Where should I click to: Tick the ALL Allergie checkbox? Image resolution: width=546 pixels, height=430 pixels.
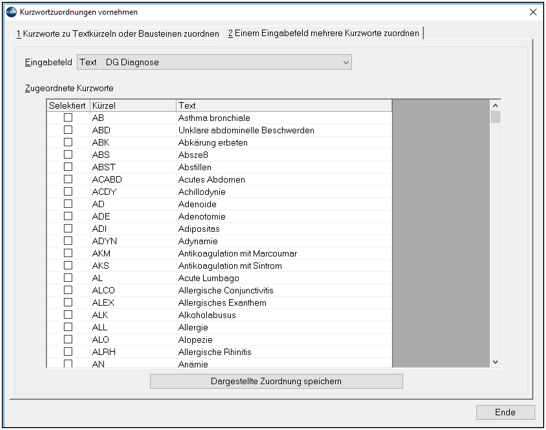point(68,327)
